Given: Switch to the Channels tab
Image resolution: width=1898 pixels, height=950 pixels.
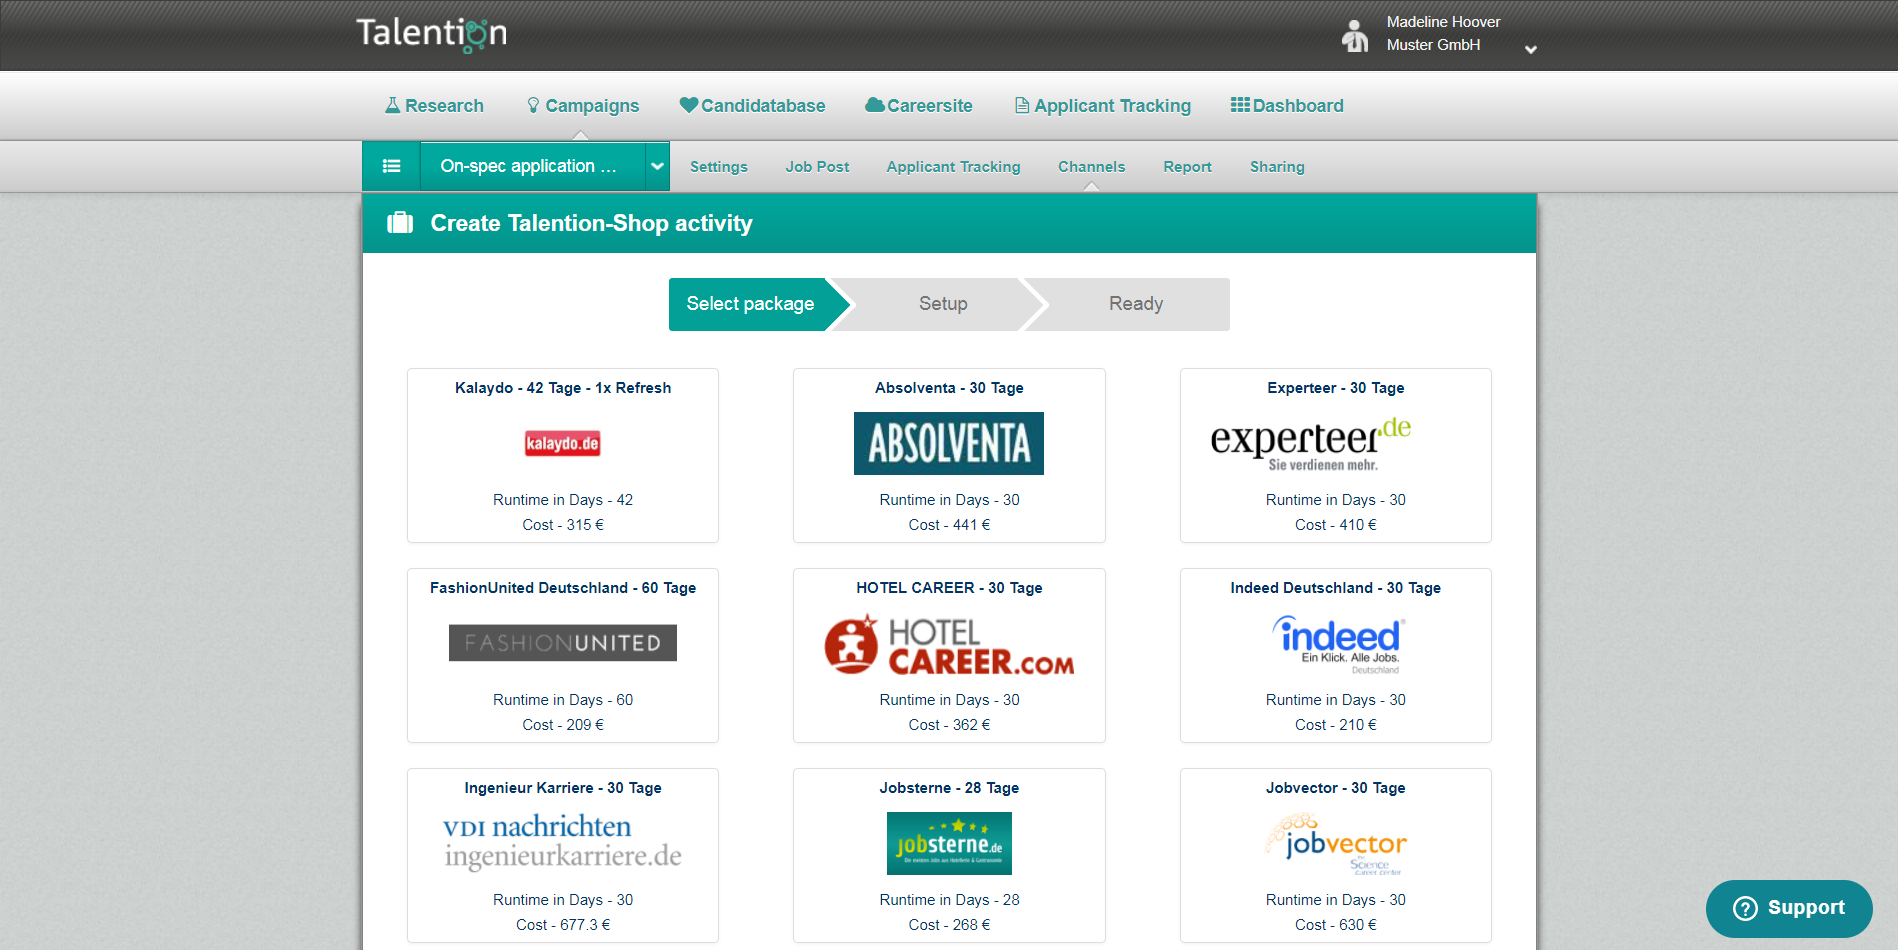Looking at the screenshot, I should click(1092, 167).
